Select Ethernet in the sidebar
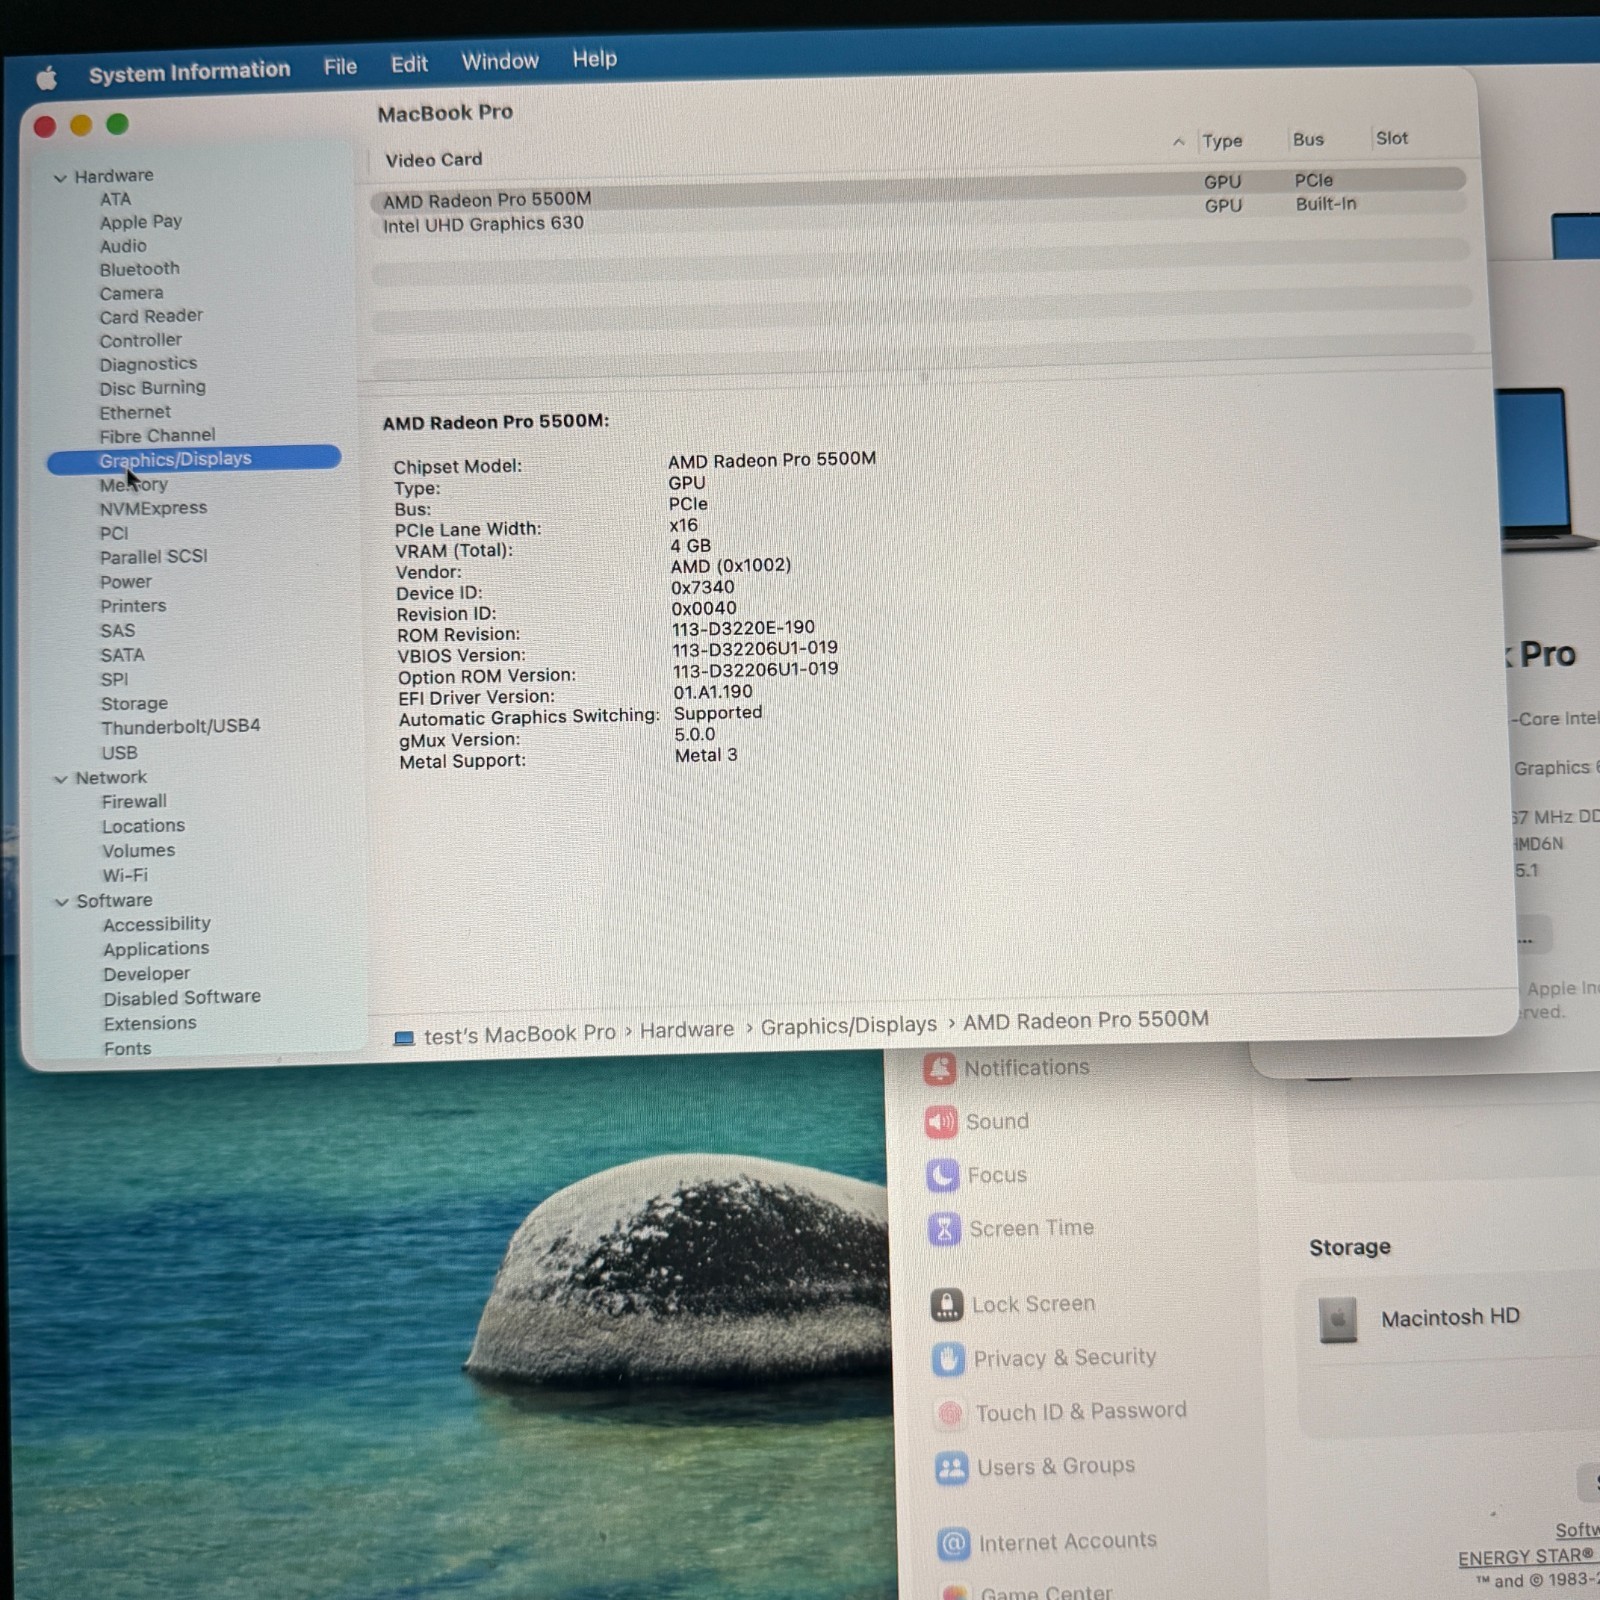This screenshot has height=1600, width=1600. (x=135, y=412)
